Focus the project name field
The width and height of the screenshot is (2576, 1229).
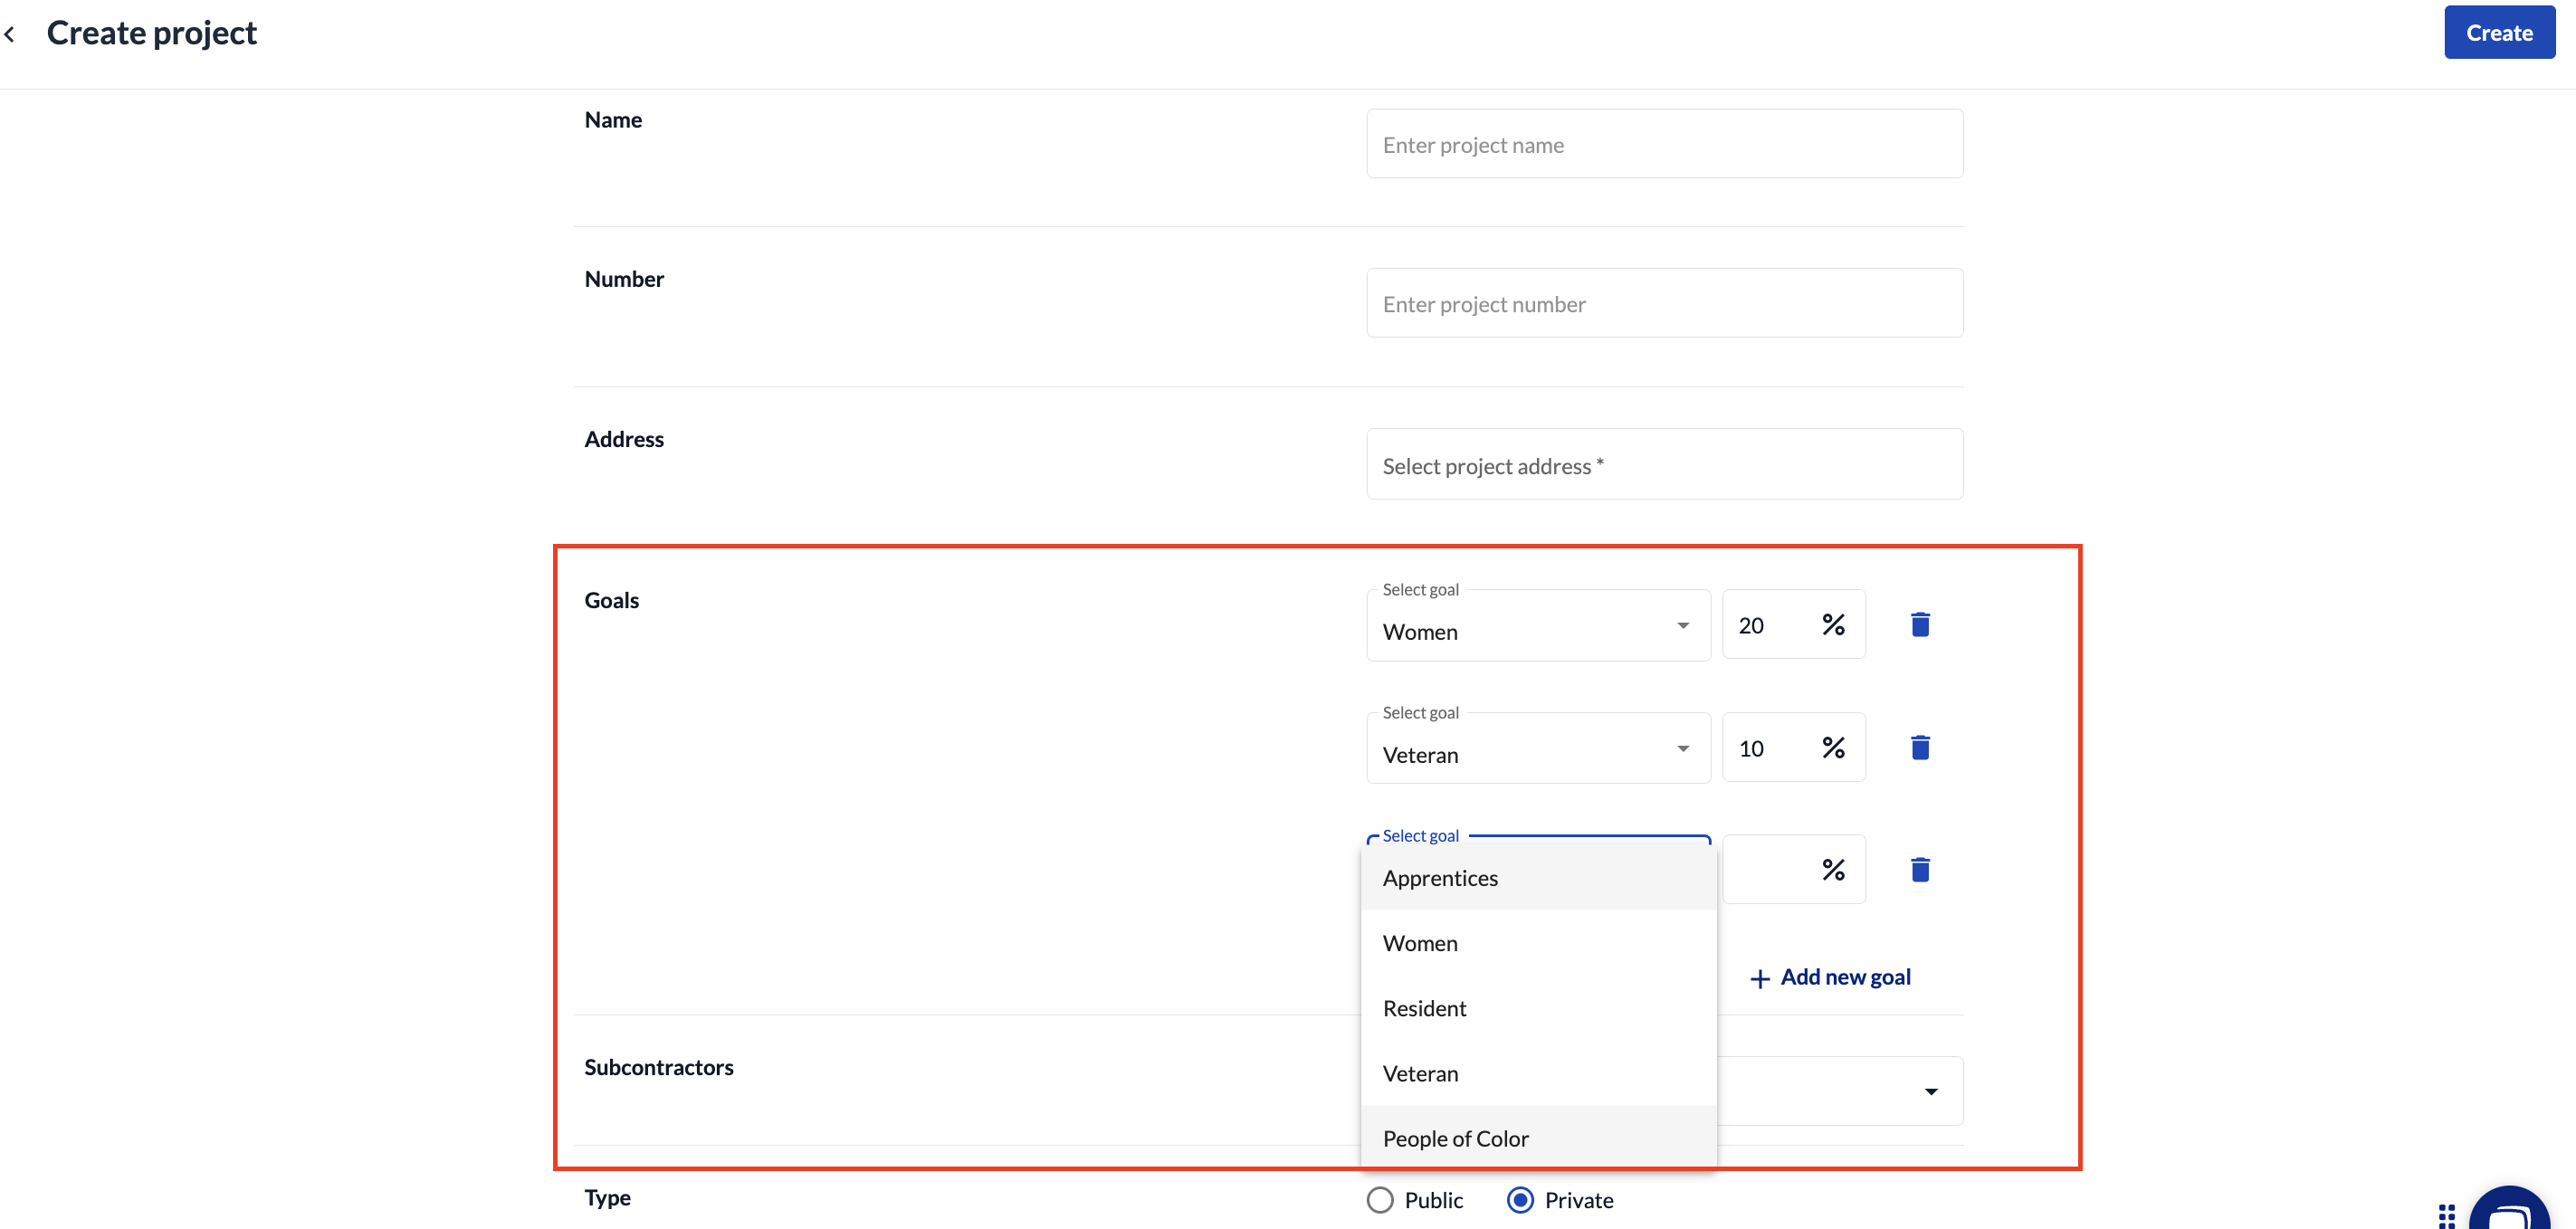pos(1663,145)
